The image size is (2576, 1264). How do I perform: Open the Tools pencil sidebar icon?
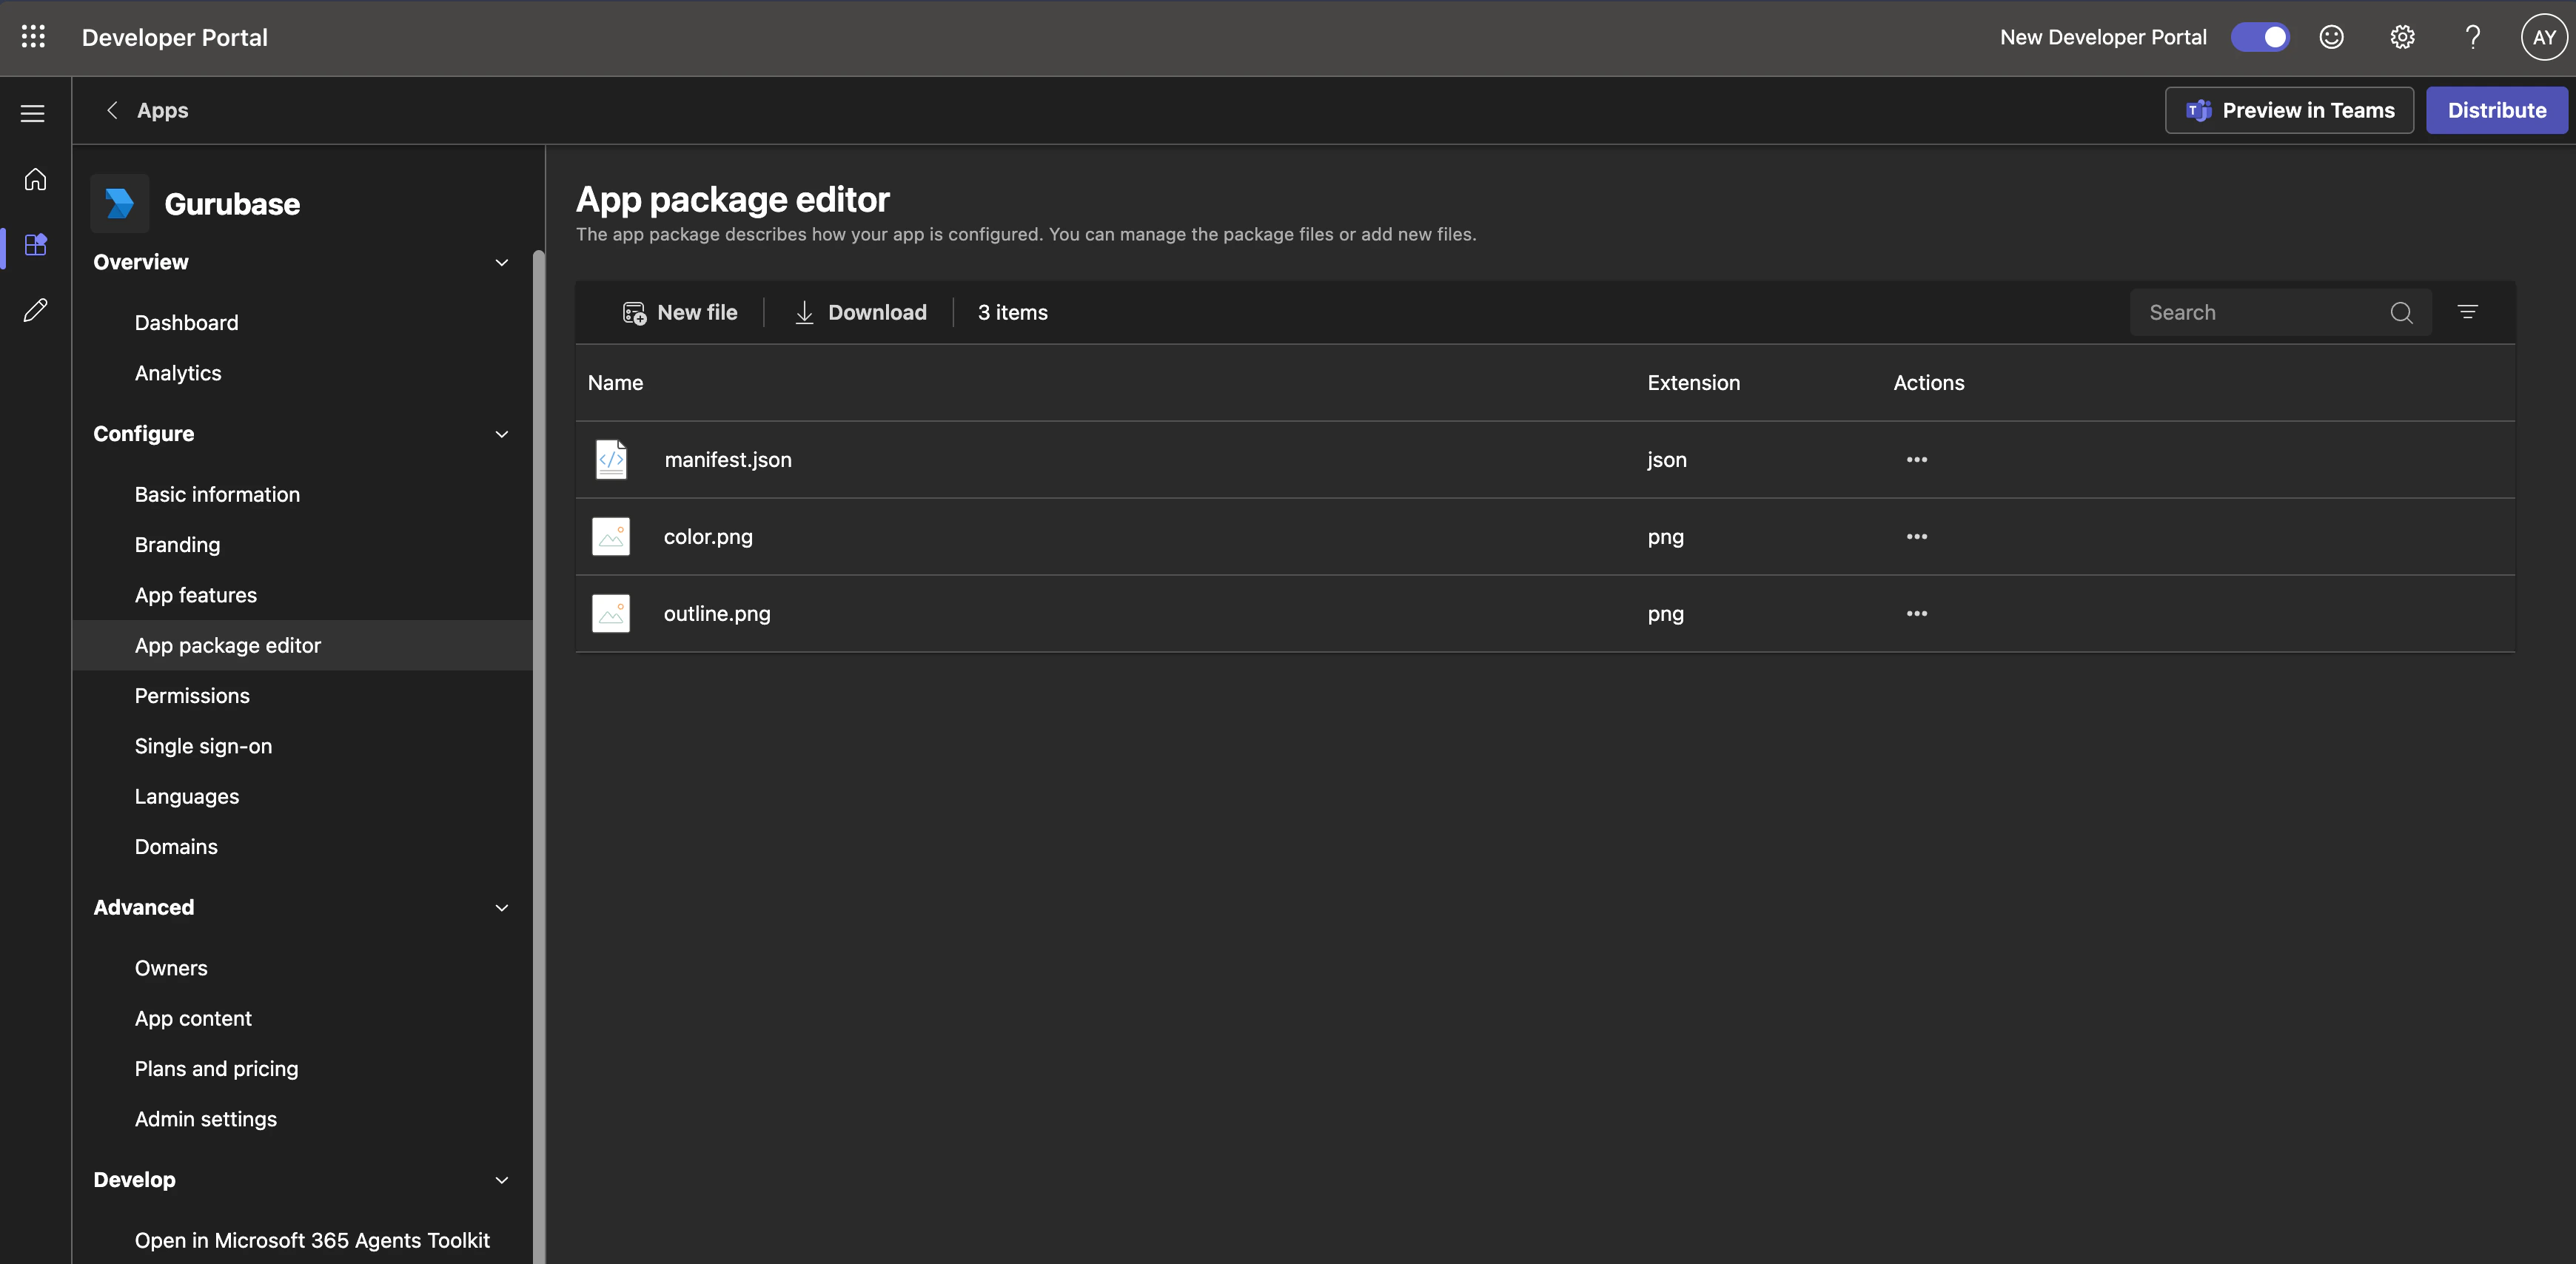click(35, 310)
